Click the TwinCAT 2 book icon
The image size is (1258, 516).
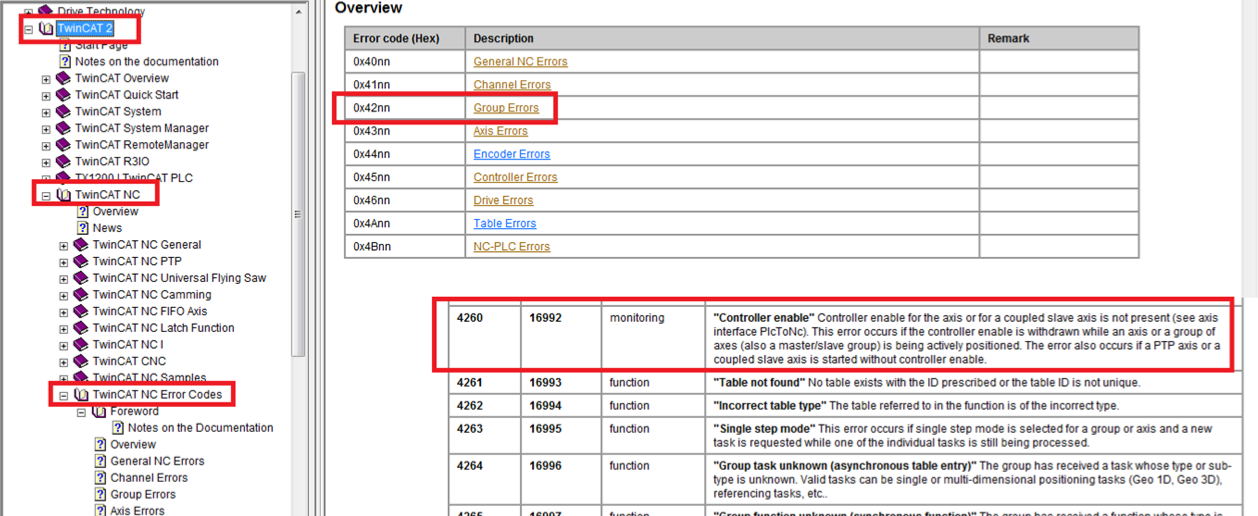[45, 29]
